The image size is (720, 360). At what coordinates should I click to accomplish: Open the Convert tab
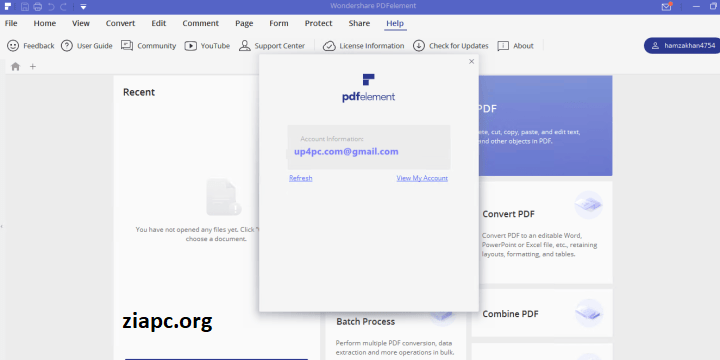[x=120, y=23]
